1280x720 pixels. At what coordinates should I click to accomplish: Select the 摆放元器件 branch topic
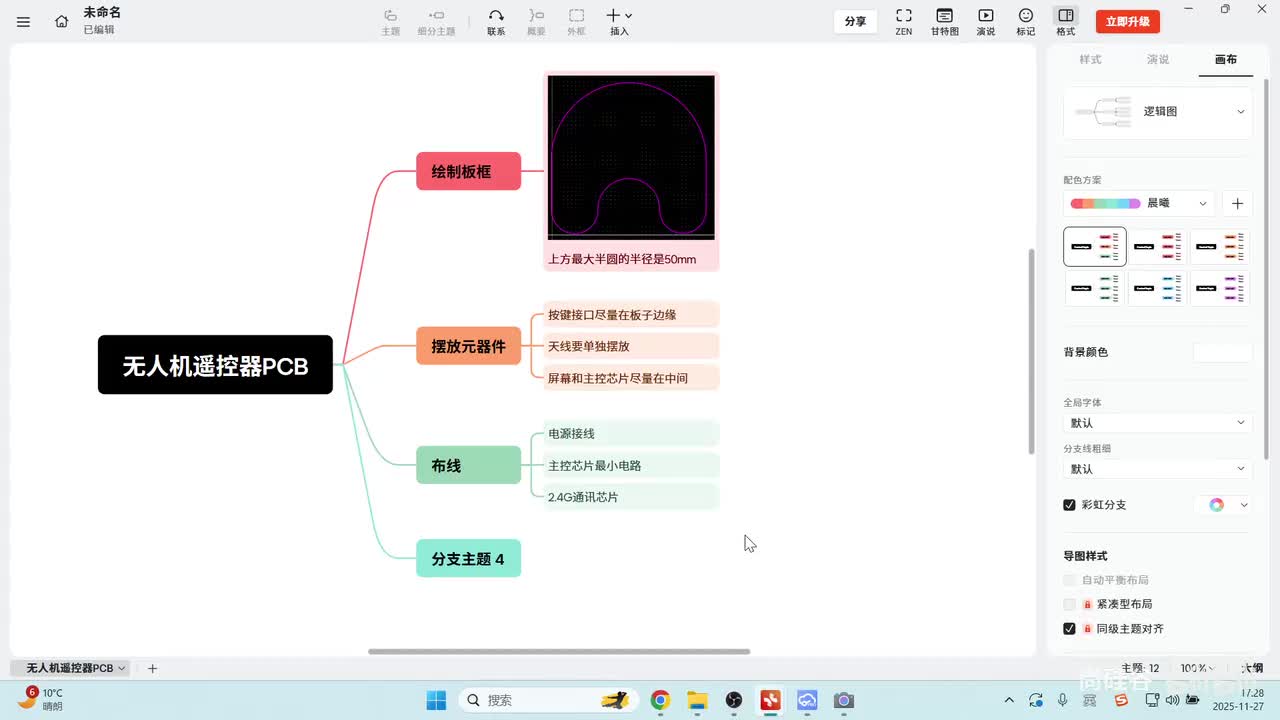pyautogui.click(x=469, y=346)
